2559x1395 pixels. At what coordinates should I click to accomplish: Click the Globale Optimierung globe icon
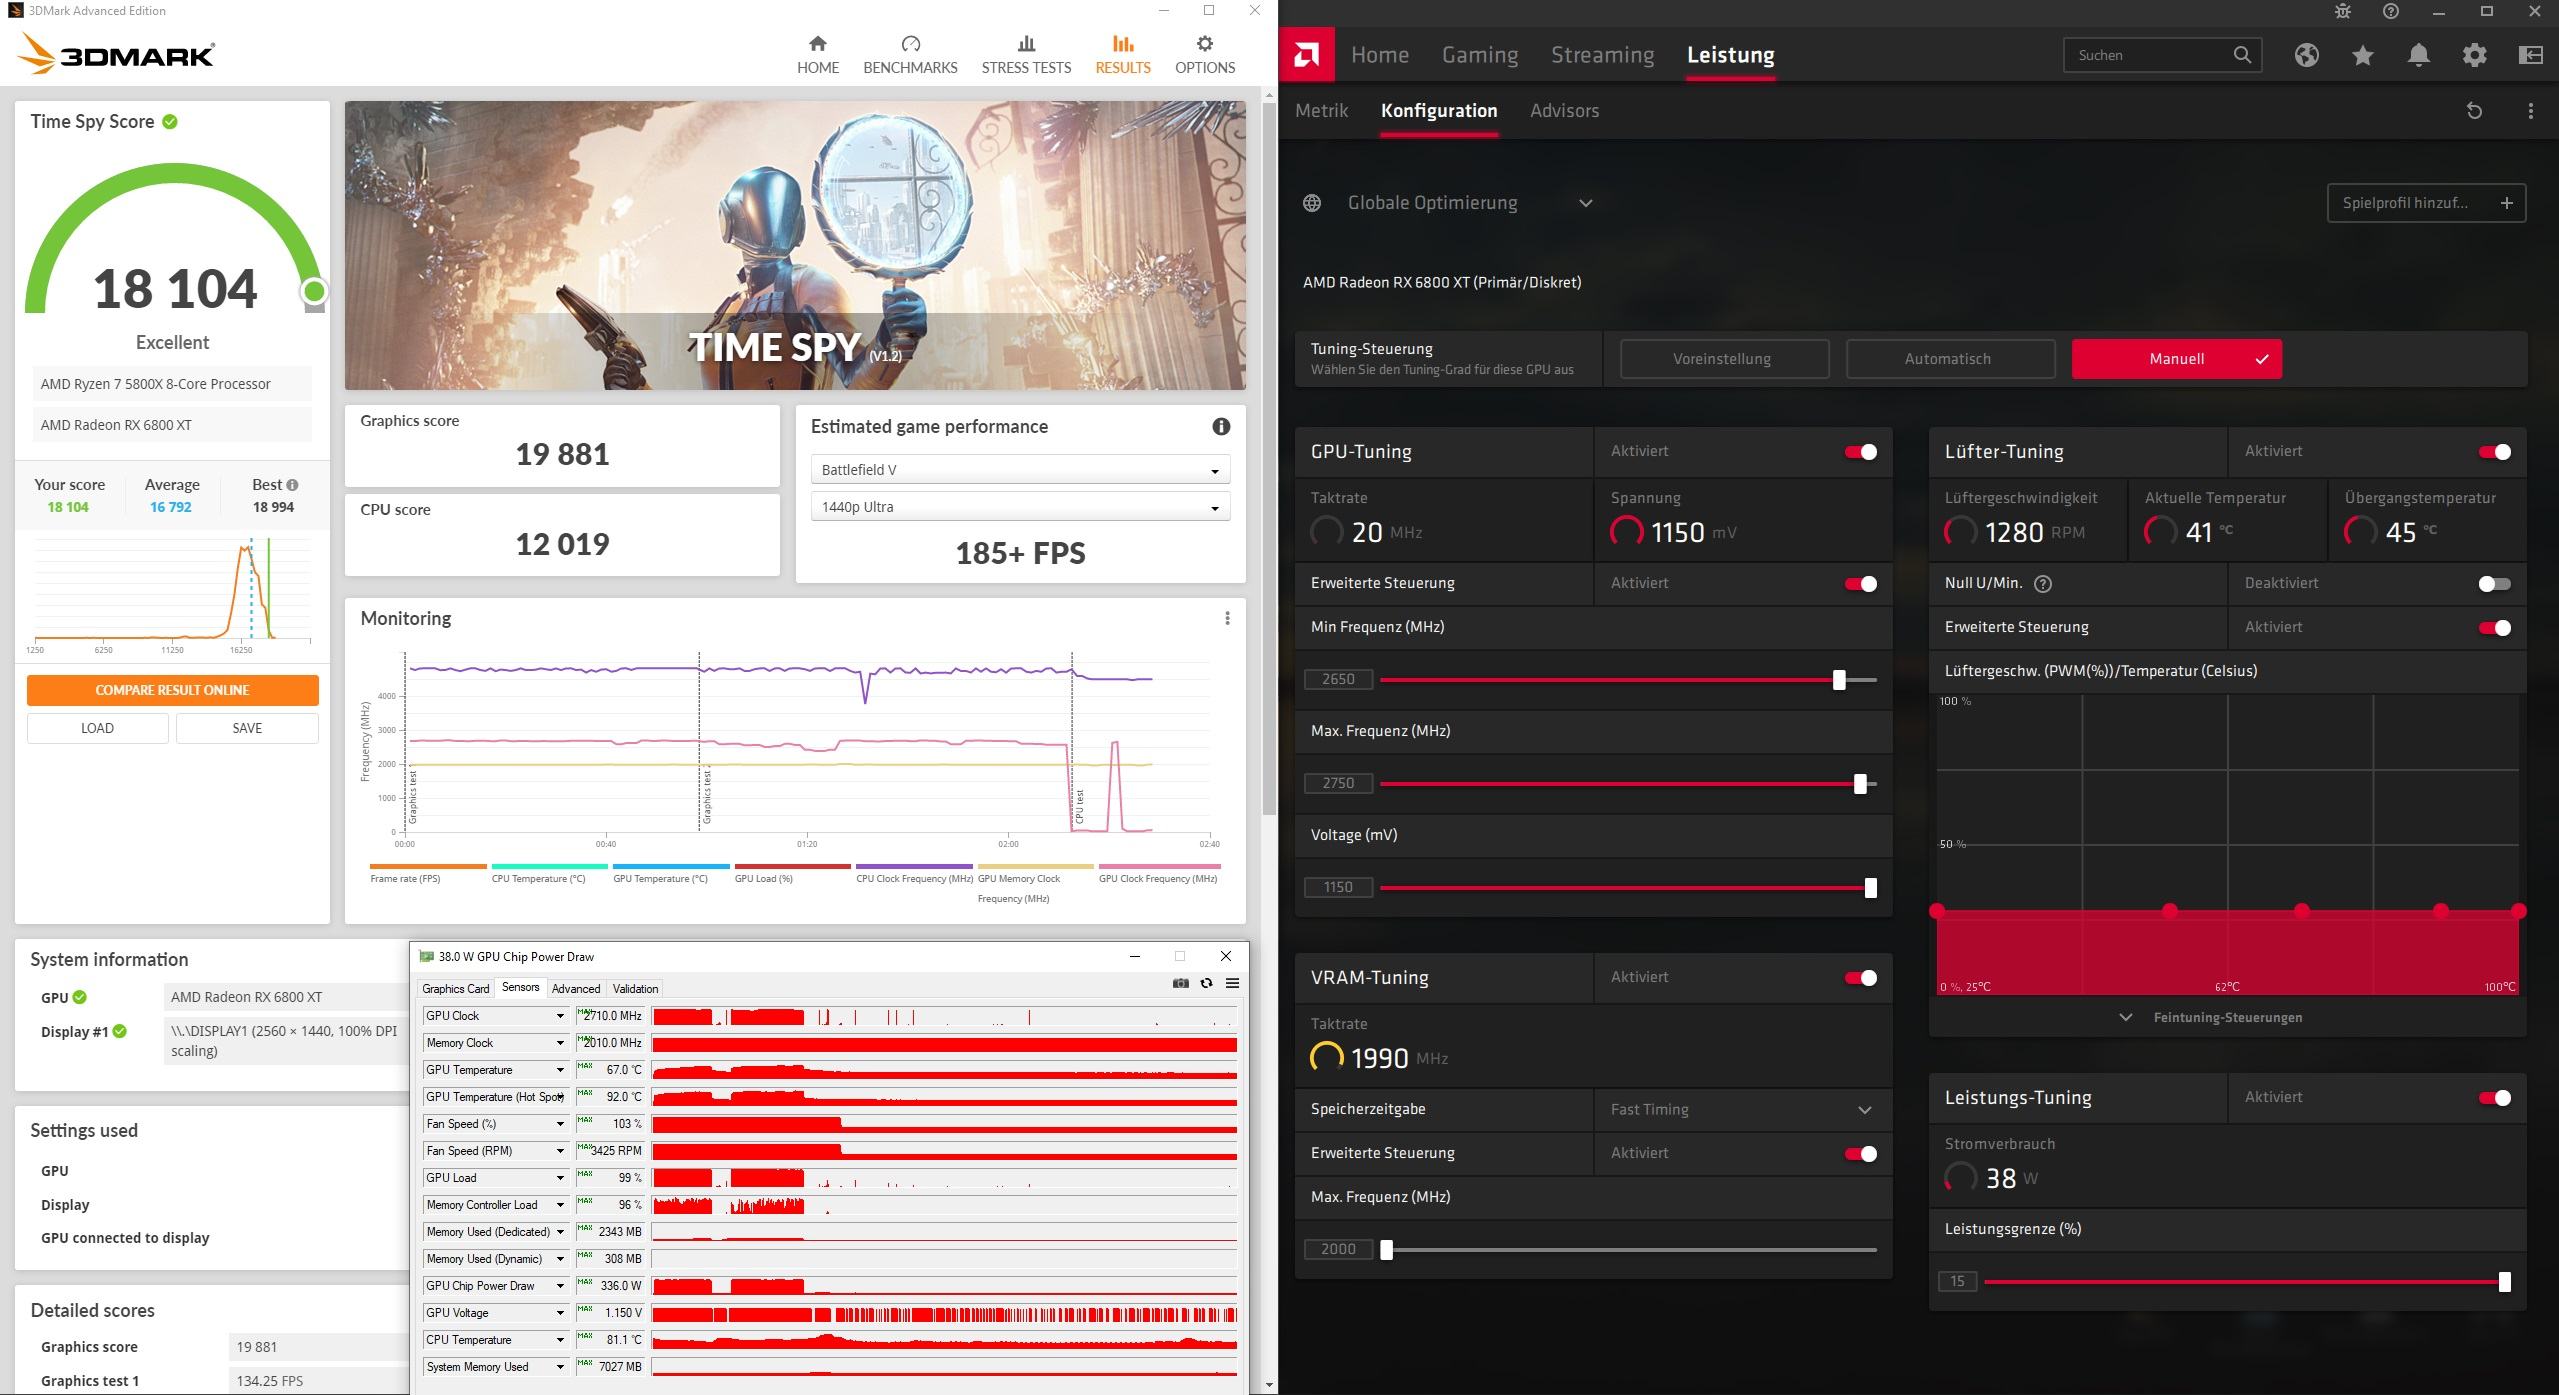tap(1312, 203)
